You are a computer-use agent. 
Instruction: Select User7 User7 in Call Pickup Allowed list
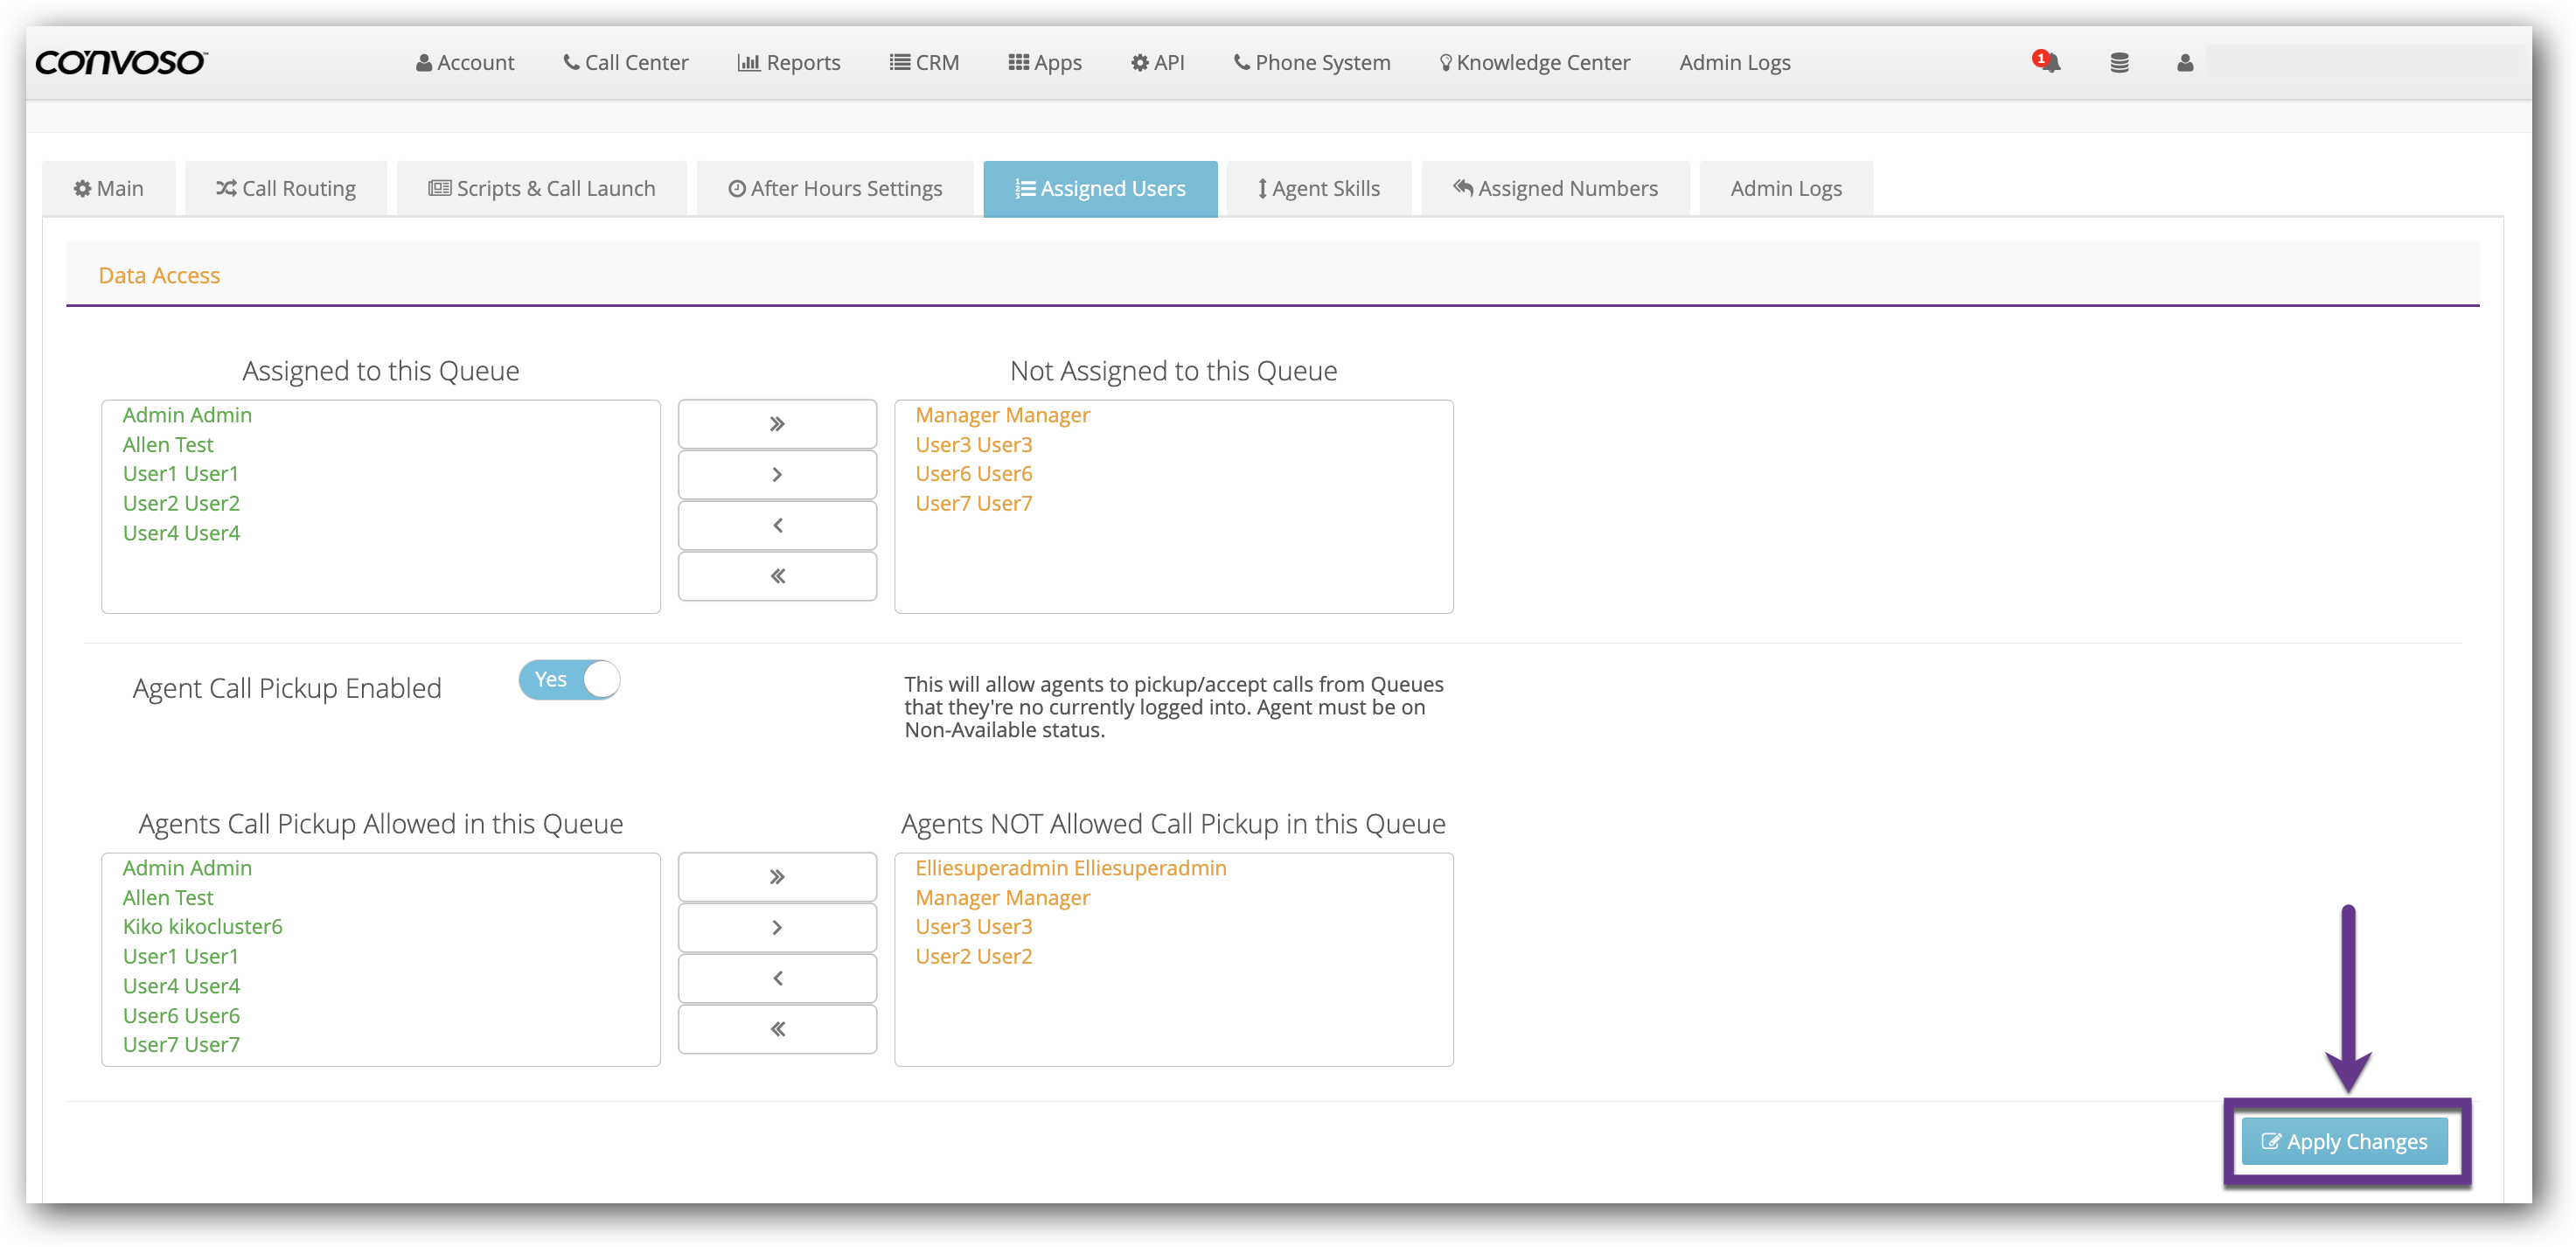[x=181, y=1045]
